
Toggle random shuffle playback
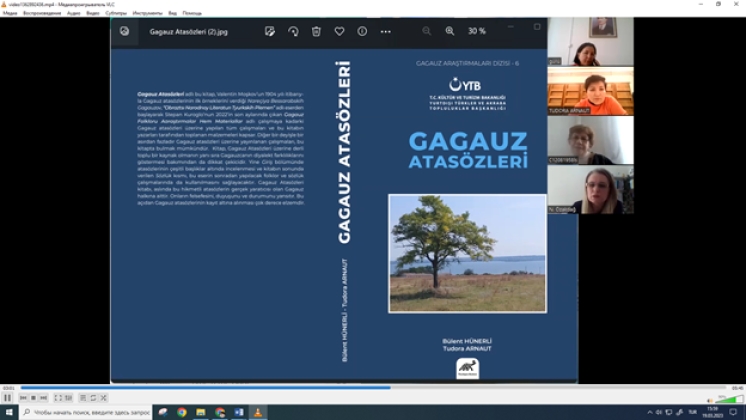105,398
